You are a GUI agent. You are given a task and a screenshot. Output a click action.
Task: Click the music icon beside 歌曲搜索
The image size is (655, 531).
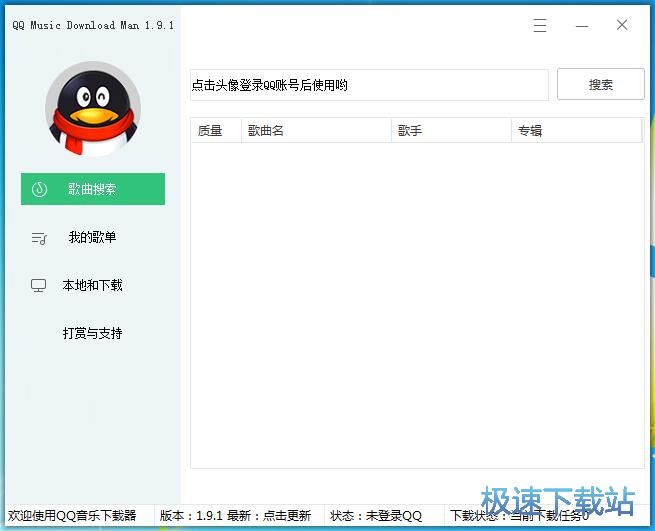[39, 189]
